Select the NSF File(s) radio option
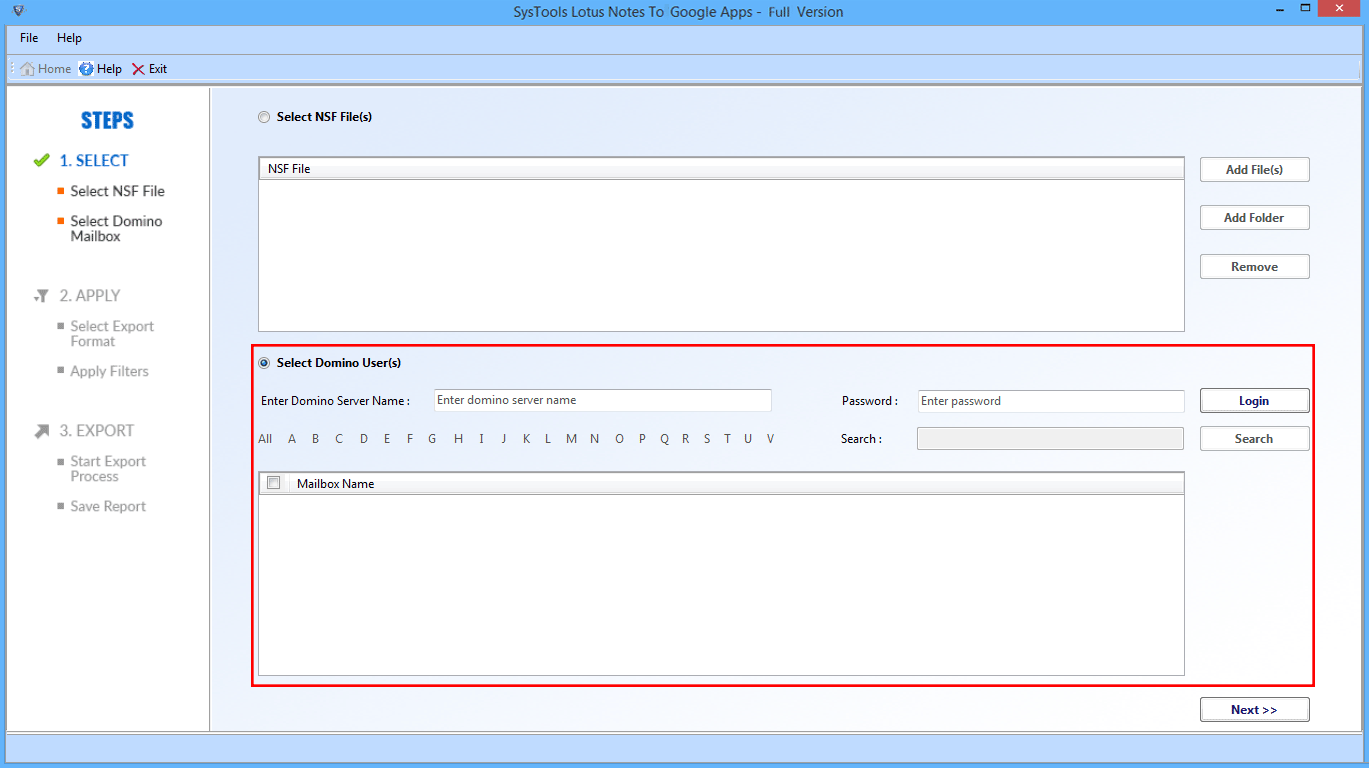The width and height of the screenshot is (1369, 768). point(264,117)
